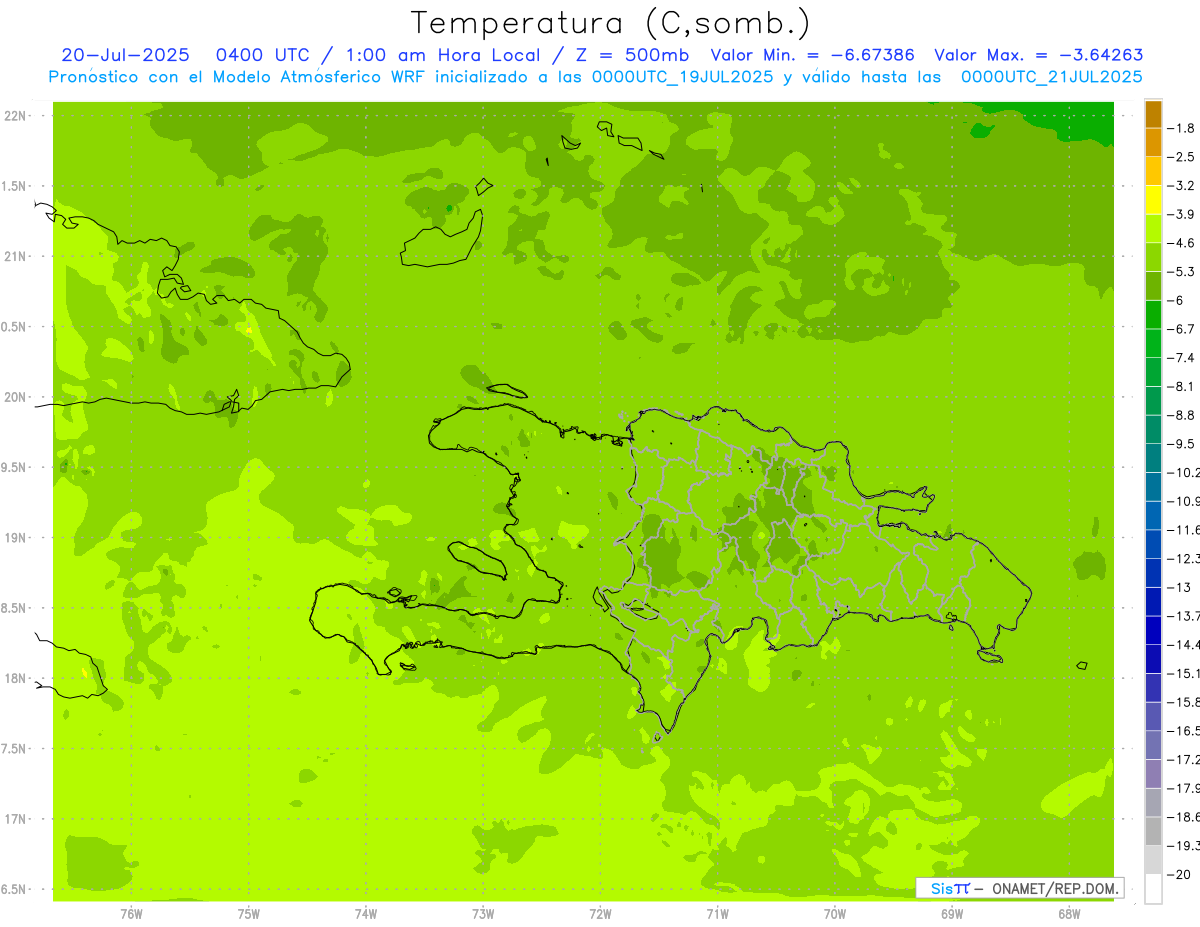Click the '71W' longitude label

point(717,914)
